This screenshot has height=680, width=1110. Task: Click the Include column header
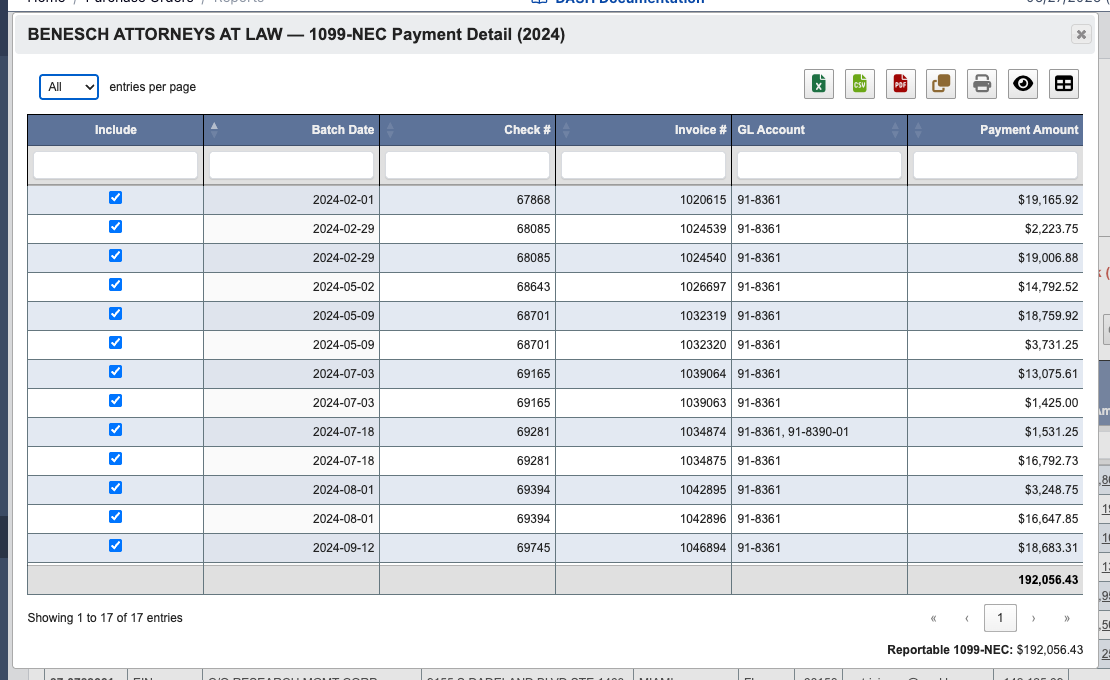[115, 130]
